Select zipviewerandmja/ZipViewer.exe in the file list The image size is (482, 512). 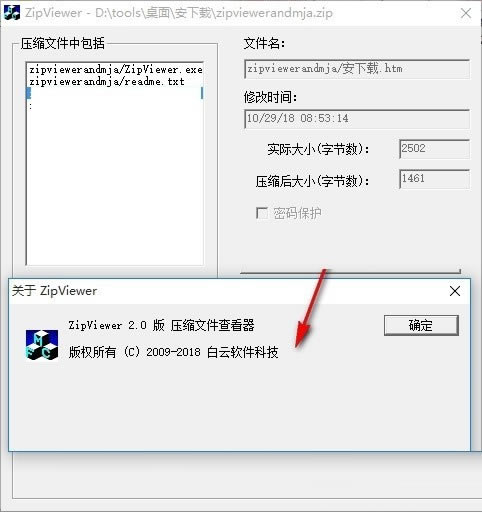click(x=115, y=70)
